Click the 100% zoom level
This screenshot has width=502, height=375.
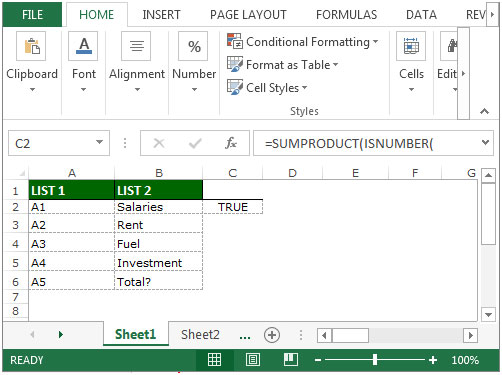pos(465,360)
